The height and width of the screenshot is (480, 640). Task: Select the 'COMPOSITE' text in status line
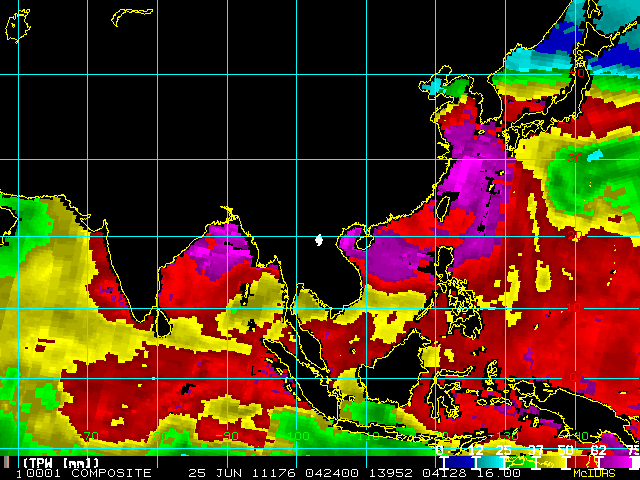click(x=111, y=473)
